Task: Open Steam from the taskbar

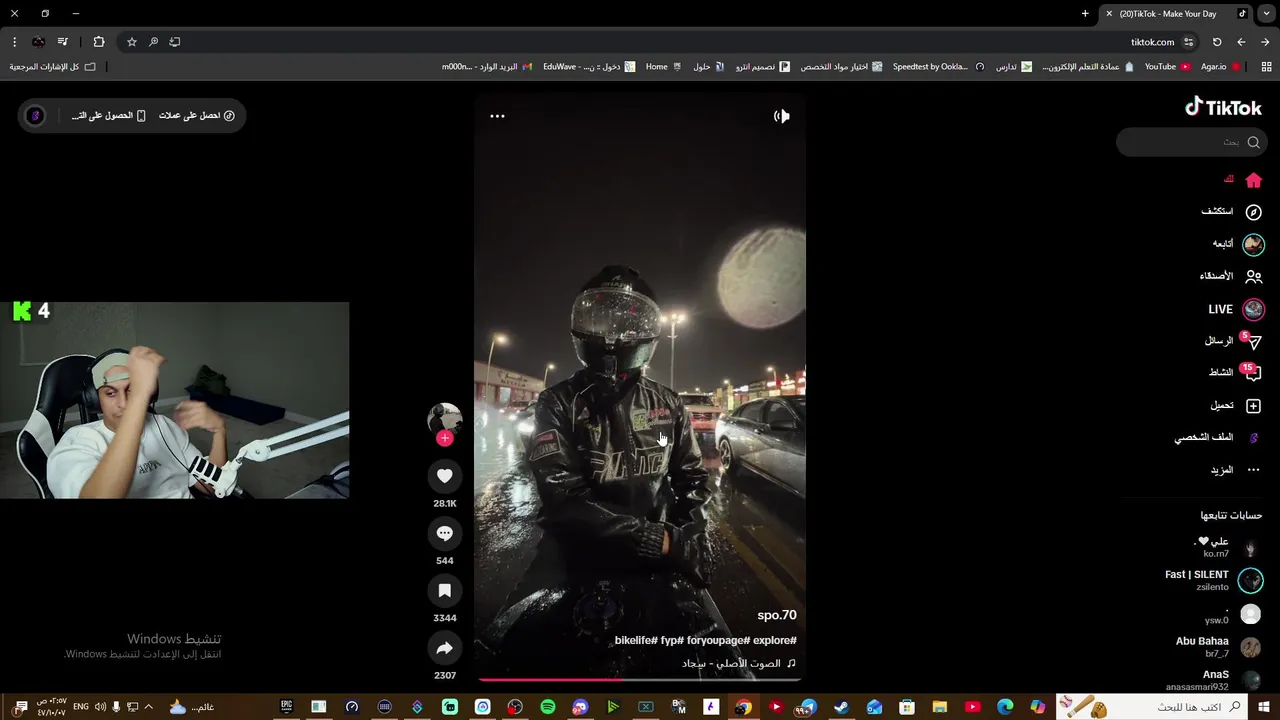Action: point(841,707)
